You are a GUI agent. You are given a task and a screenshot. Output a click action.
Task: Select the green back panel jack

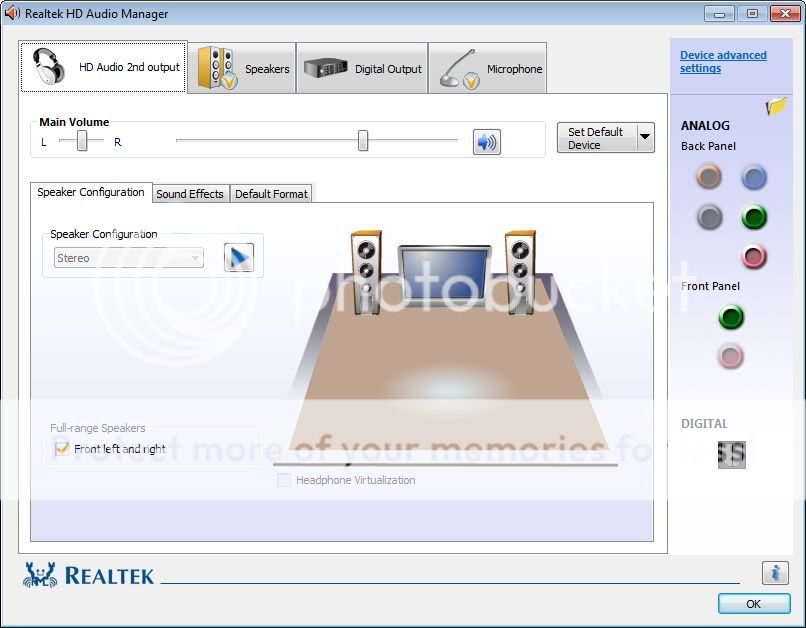pos(754,217)
